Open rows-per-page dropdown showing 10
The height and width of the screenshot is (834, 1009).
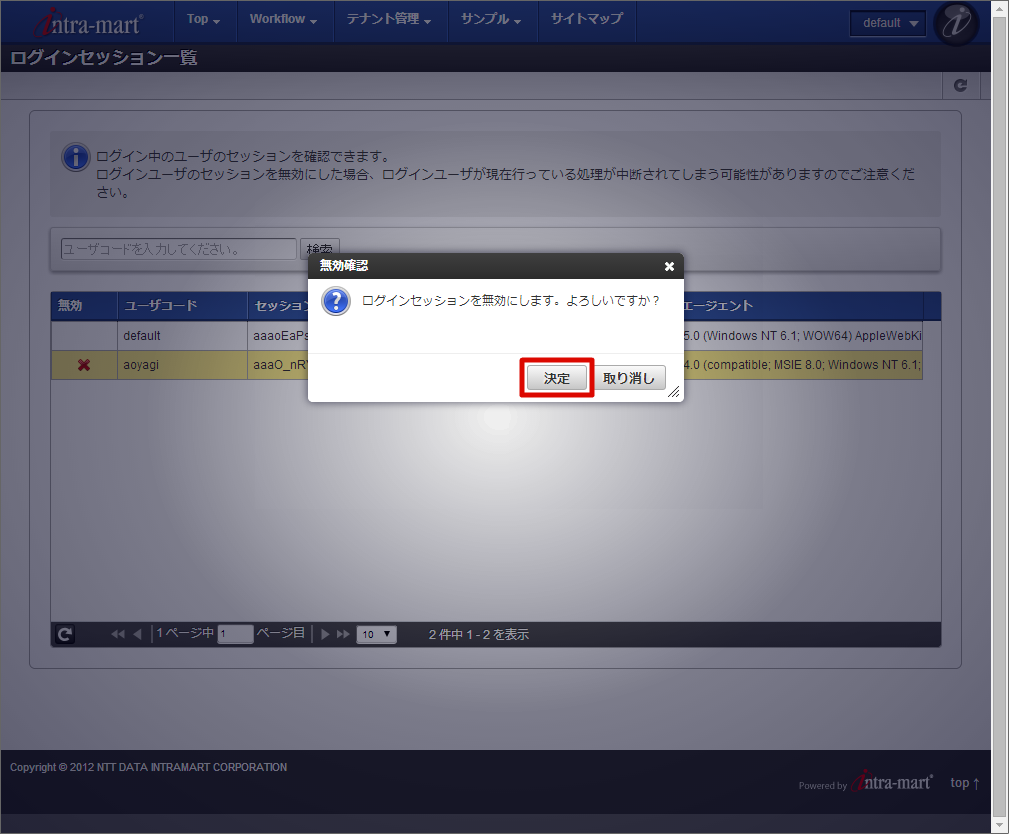point(376,635)
